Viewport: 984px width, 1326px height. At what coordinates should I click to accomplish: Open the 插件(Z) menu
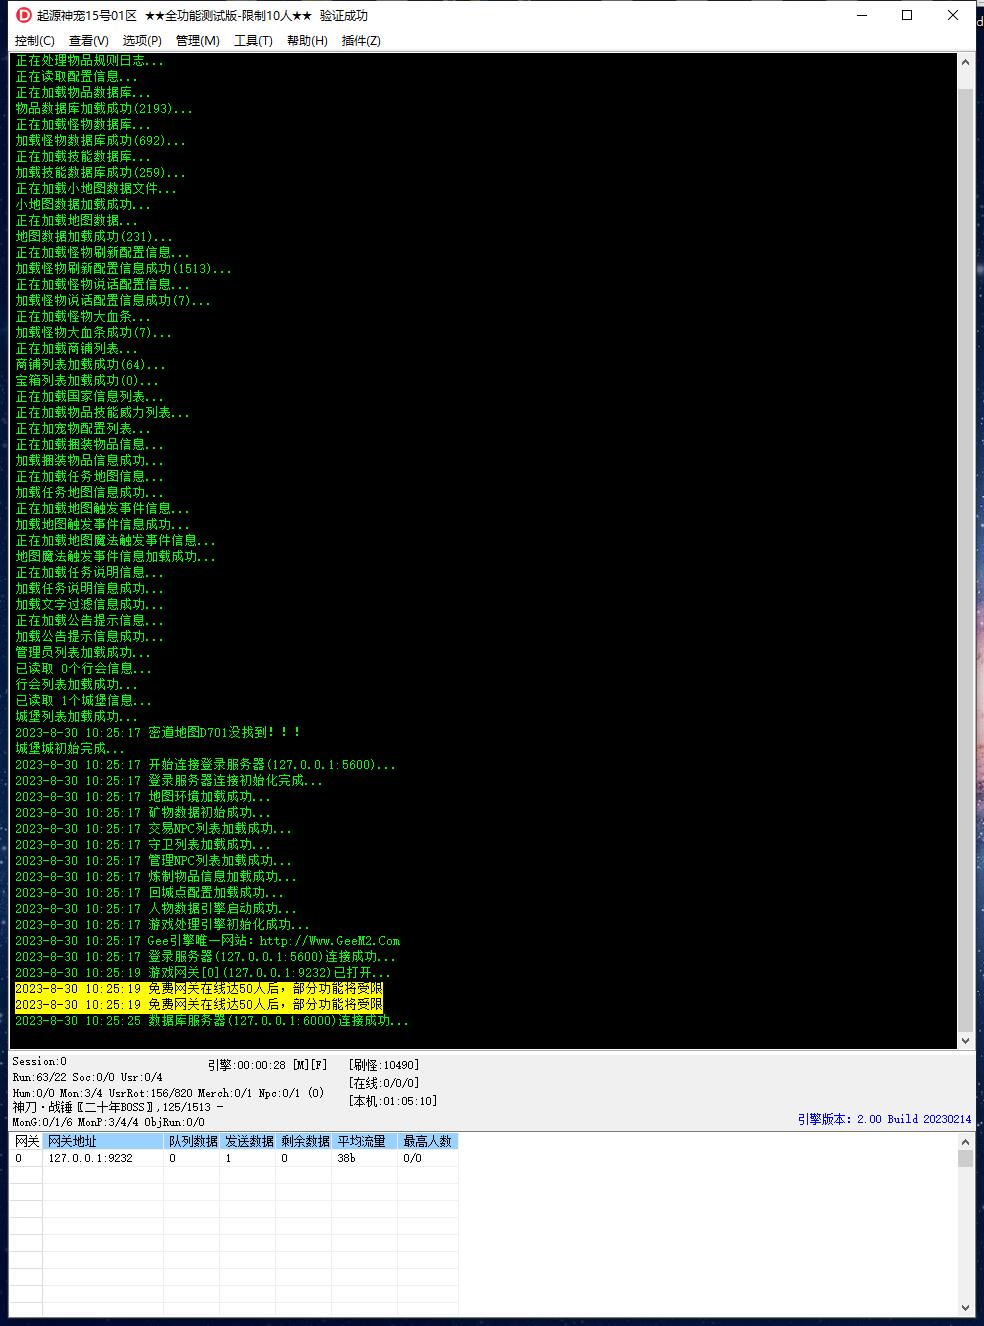coord(361,41)
